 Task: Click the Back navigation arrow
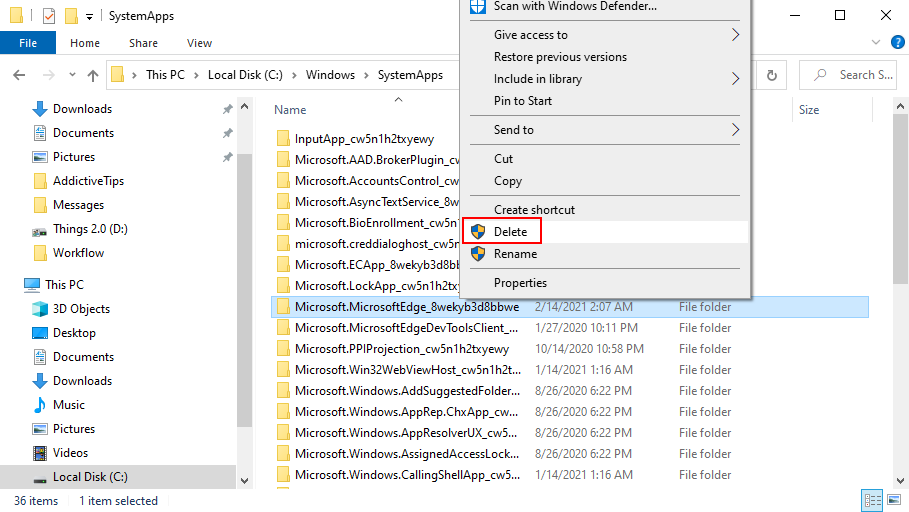[19, 75]
